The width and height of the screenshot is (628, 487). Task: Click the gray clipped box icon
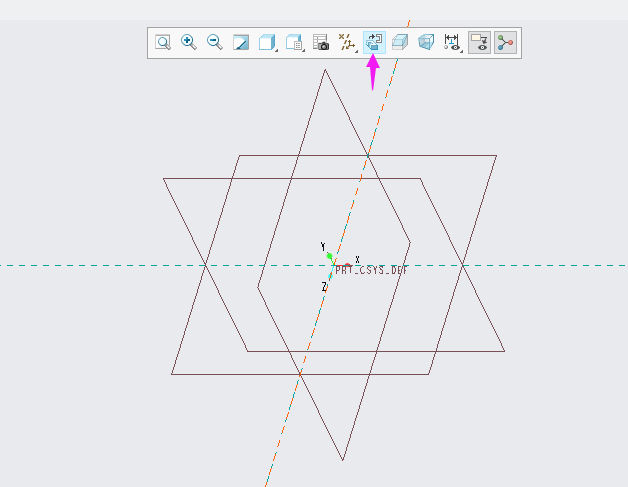tap(400, 42)
